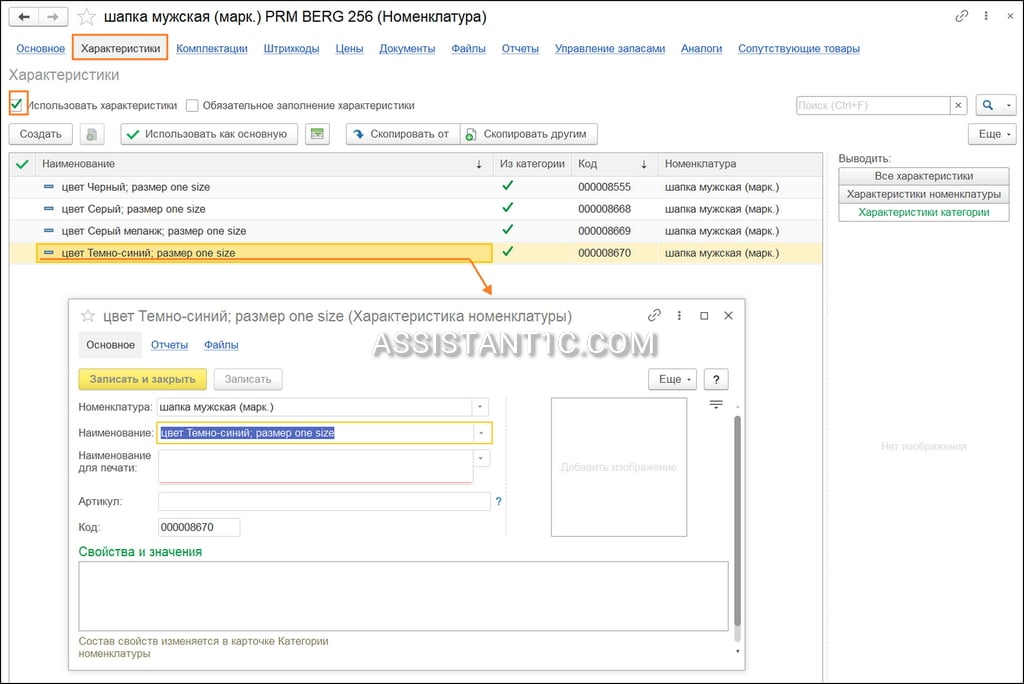Click Добавить изображение placeholder
Image resolution: width=1024 pixels, height=684 pixels.
point(618,467)
